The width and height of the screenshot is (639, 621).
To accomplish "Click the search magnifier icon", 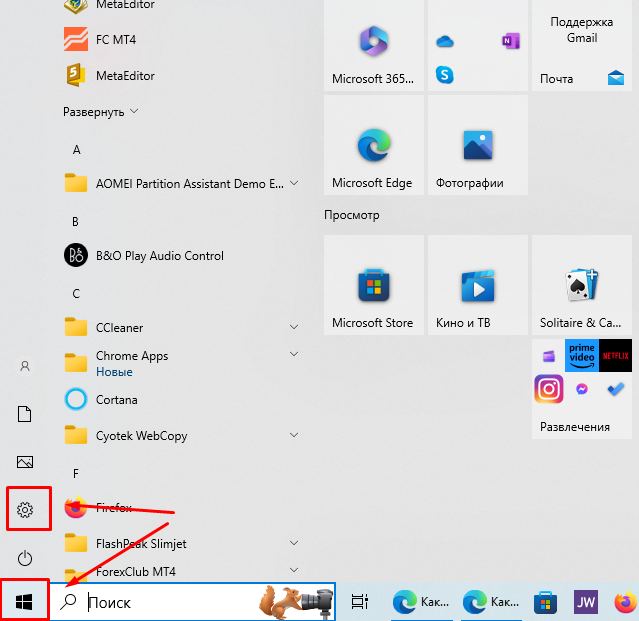I will [x=68, y=602].
